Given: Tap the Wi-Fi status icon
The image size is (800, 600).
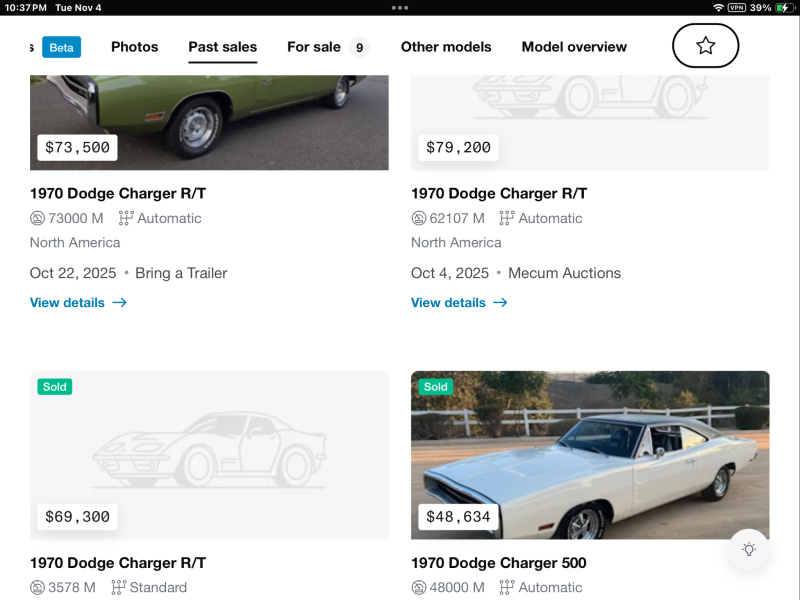Looking at the screenshot, I should click(718, 7).
